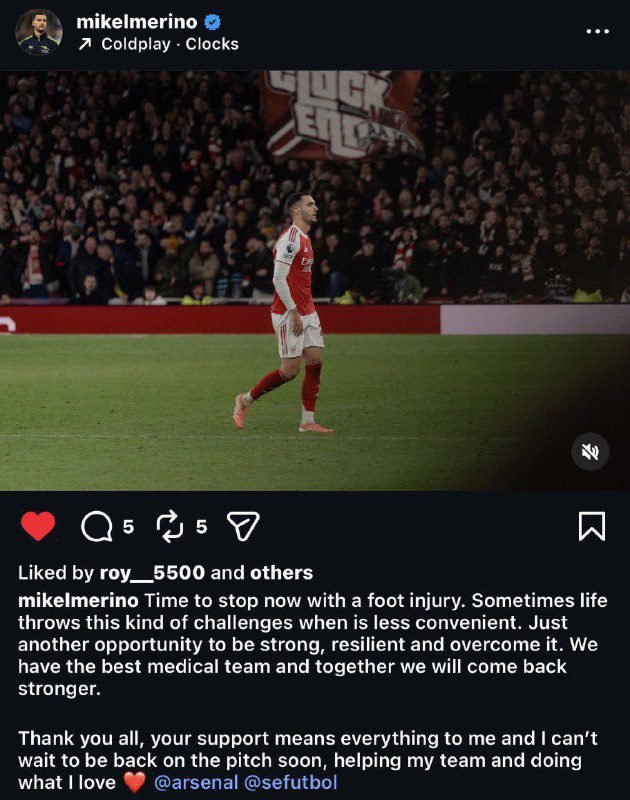630x800 pixels.
Task: Open roy__5500 profile from likes
Action: (152, 573)
